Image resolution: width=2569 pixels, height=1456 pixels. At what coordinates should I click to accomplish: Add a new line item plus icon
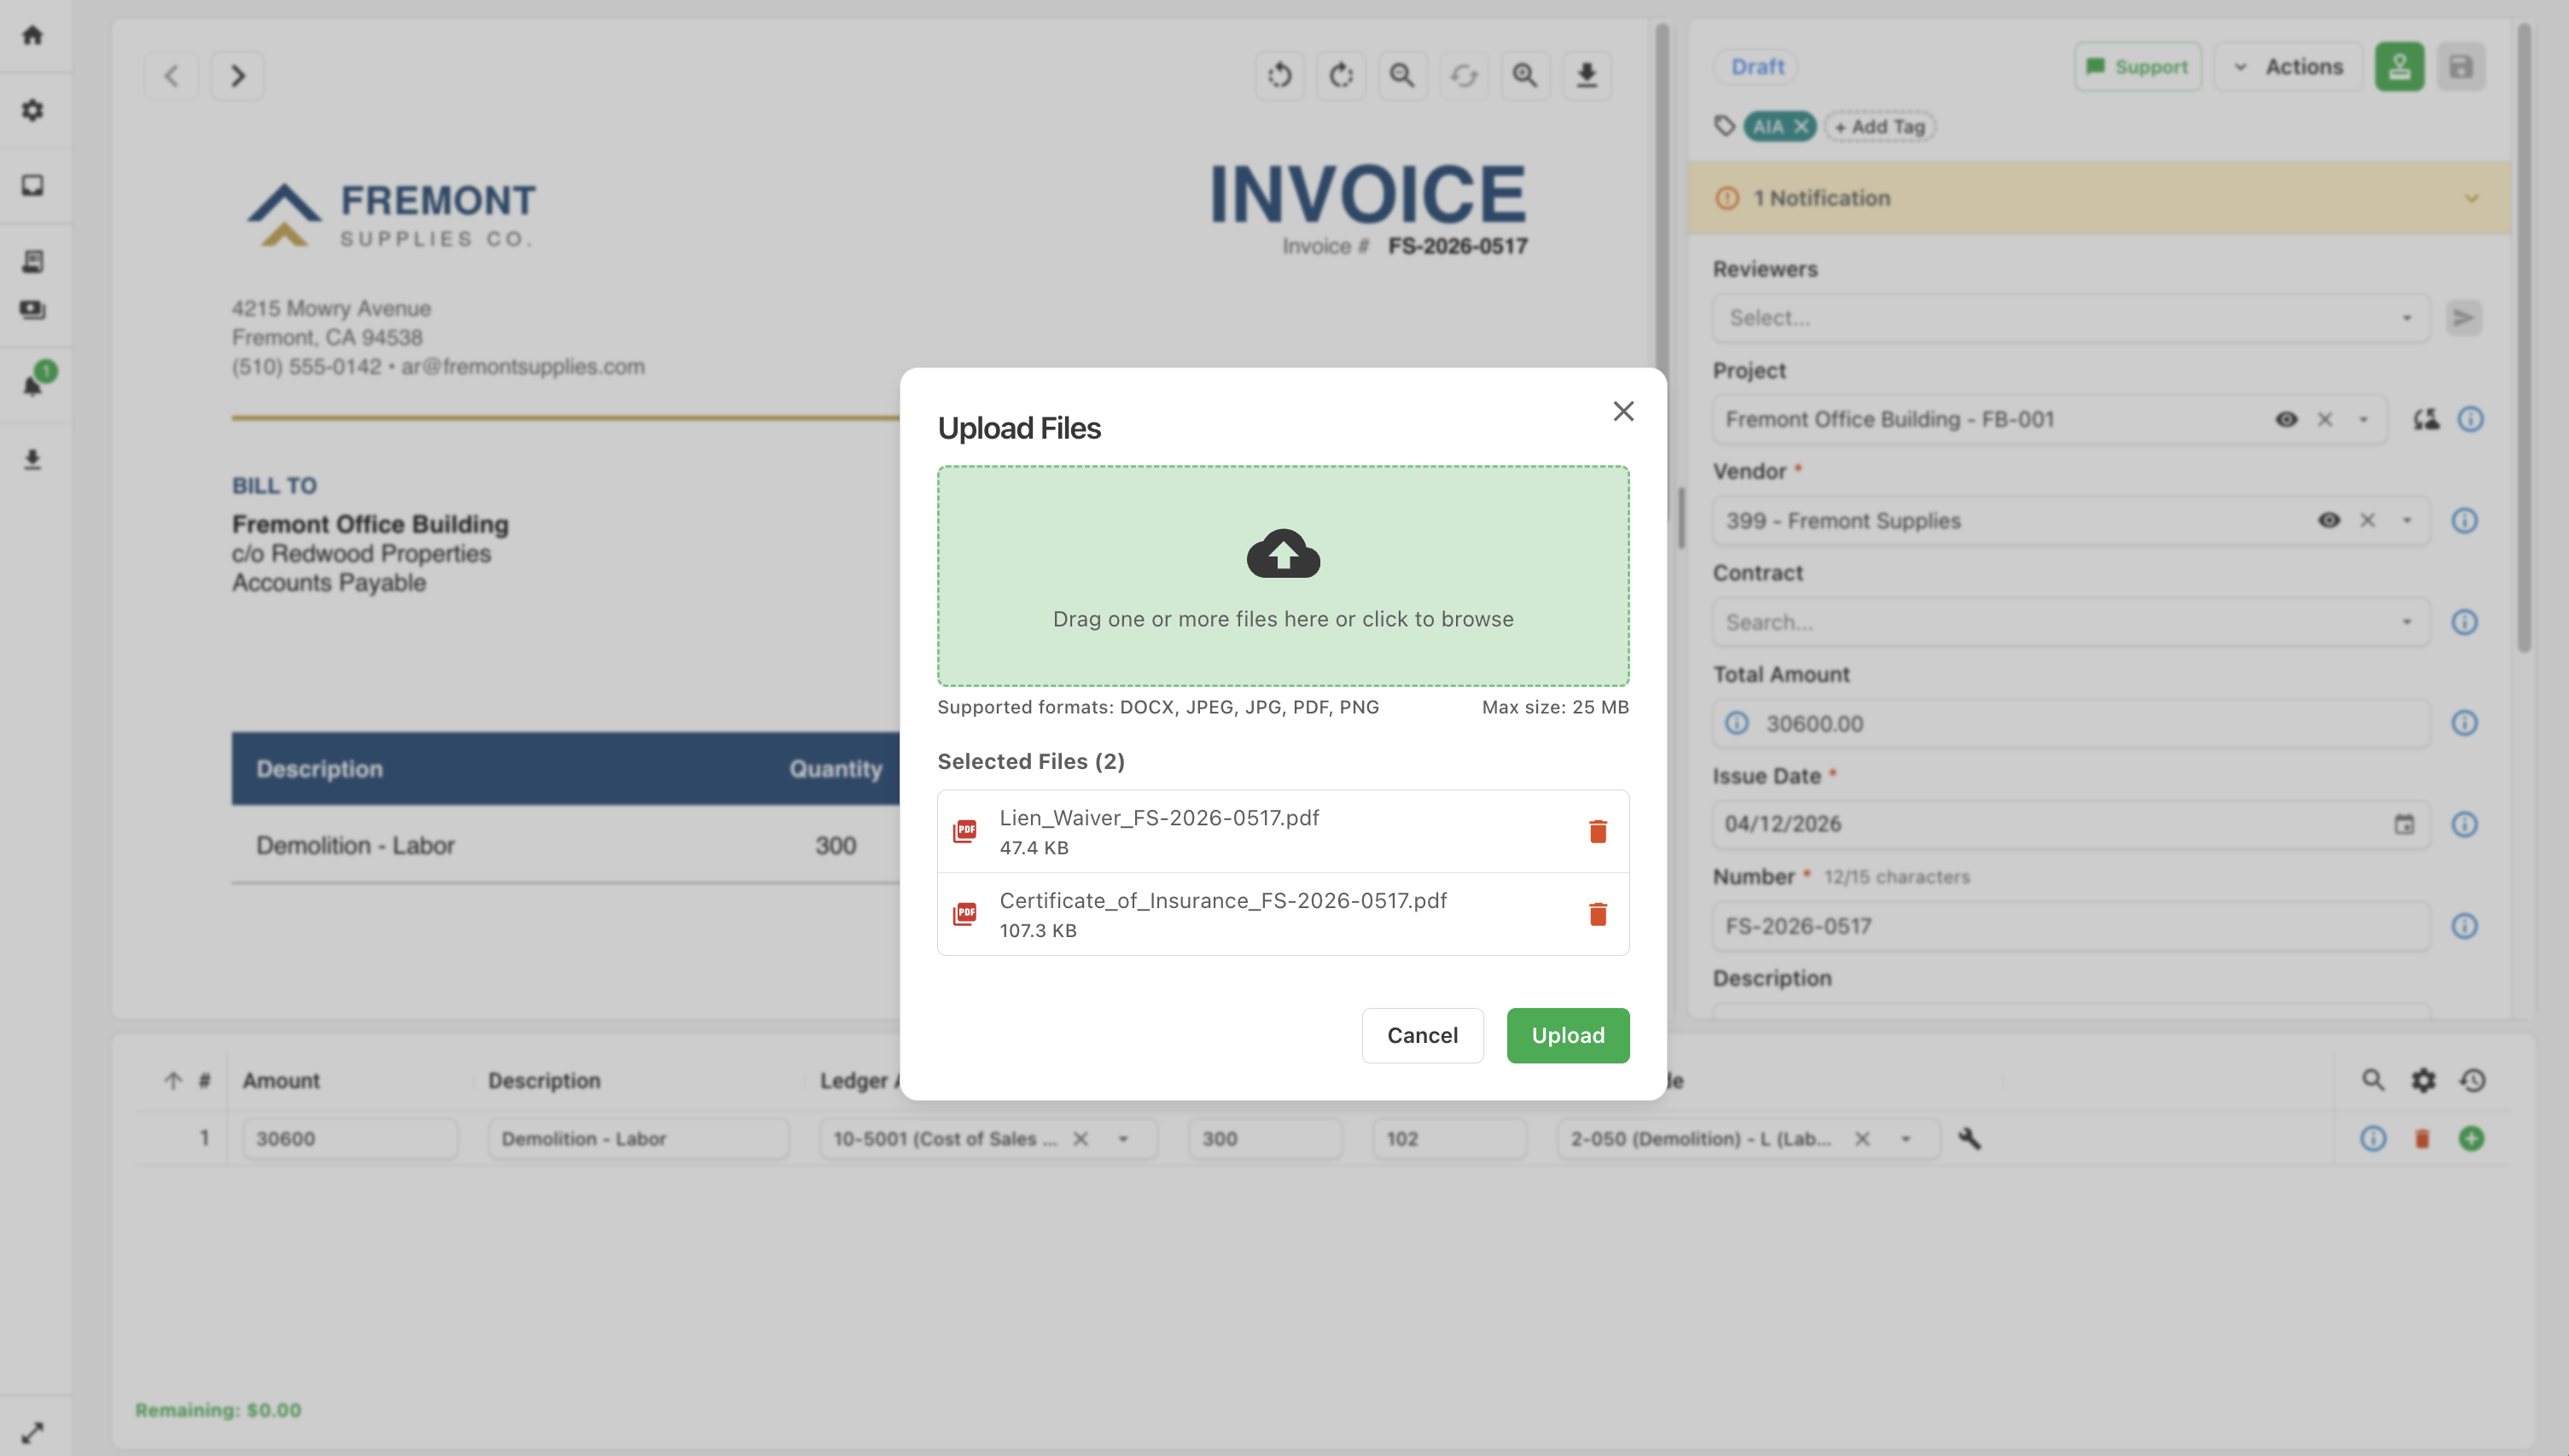(x=2471, y=1138)
